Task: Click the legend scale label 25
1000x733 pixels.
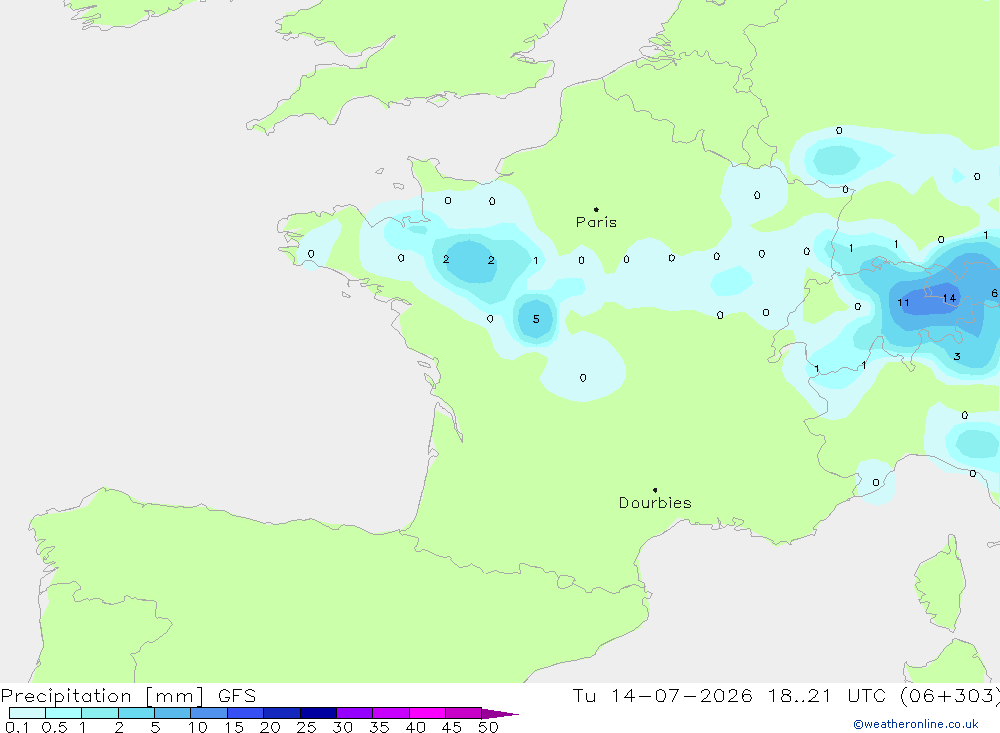Action: point(306,727)
